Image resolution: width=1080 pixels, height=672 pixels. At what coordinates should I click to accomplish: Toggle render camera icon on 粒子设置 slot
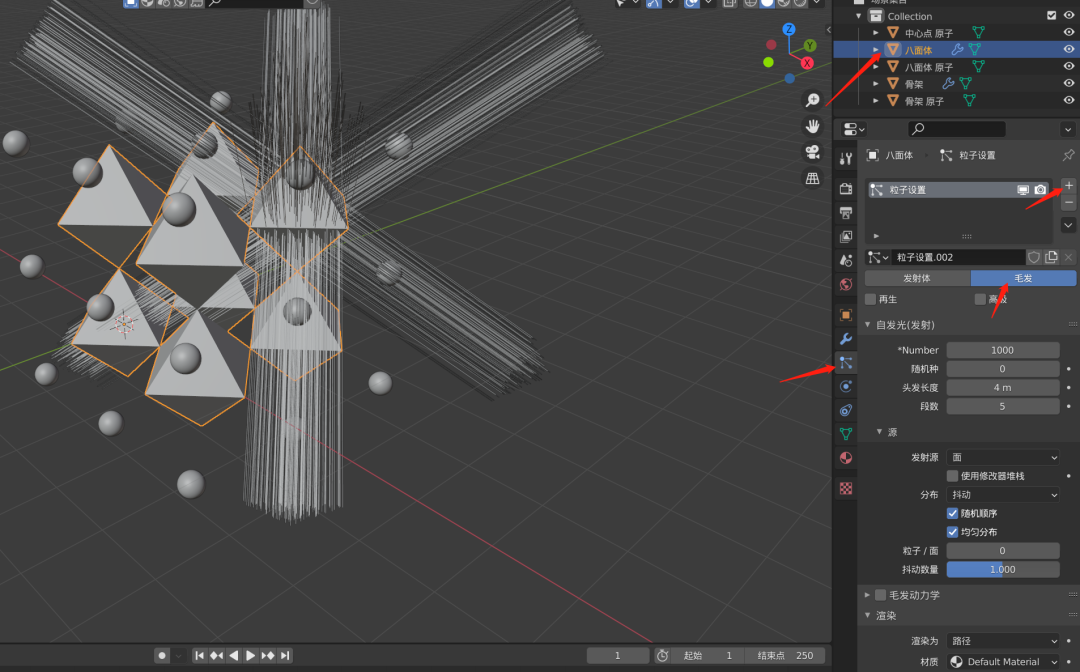pos(1040,189)
